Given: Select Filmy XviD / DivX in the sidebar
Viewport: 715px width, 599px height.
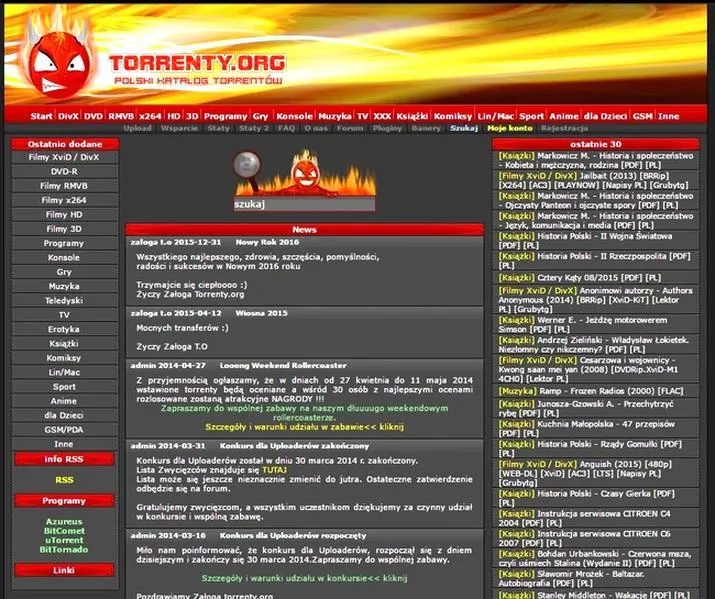Looking at the screenshot, I should (64, 157).
